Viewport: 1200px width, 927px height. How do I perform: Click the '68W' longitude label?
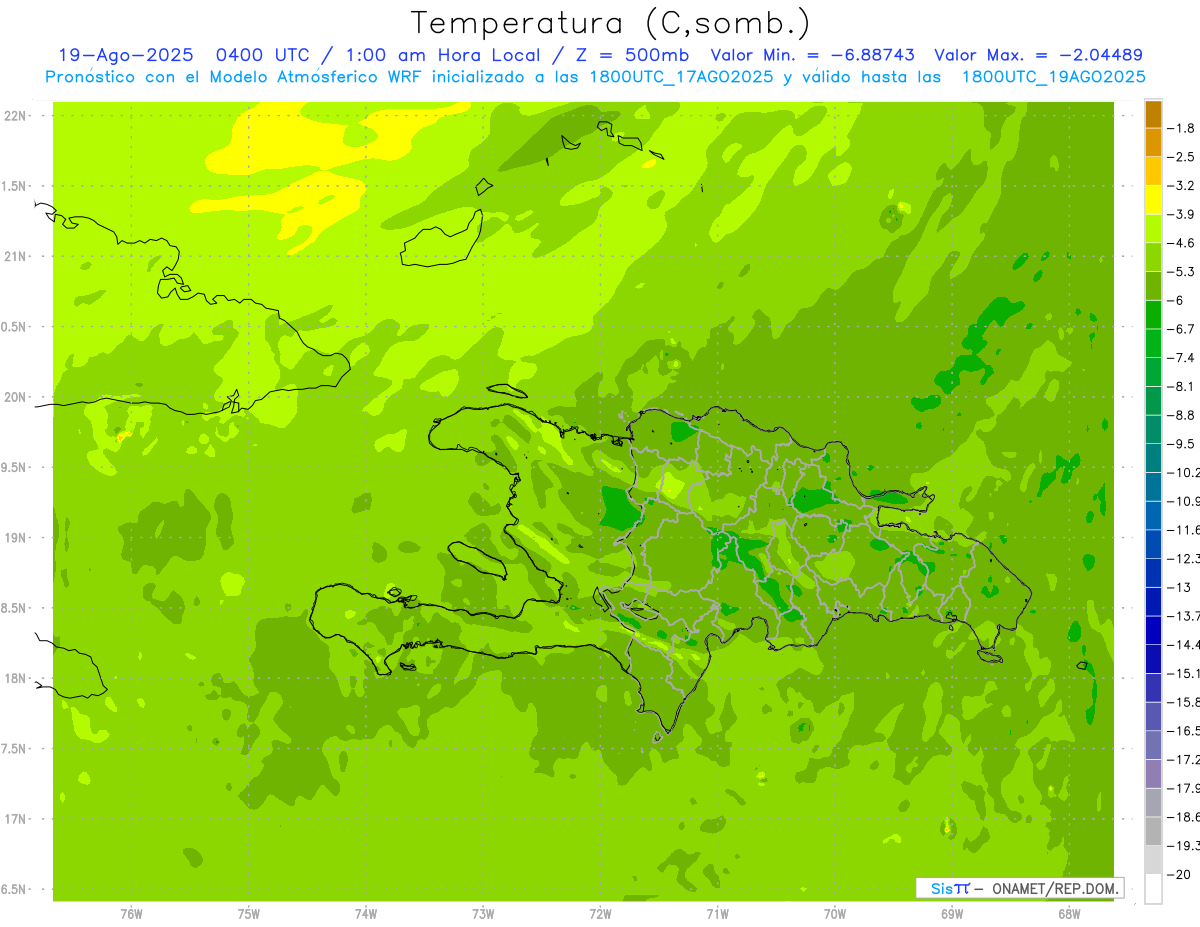pos(1068,915)
